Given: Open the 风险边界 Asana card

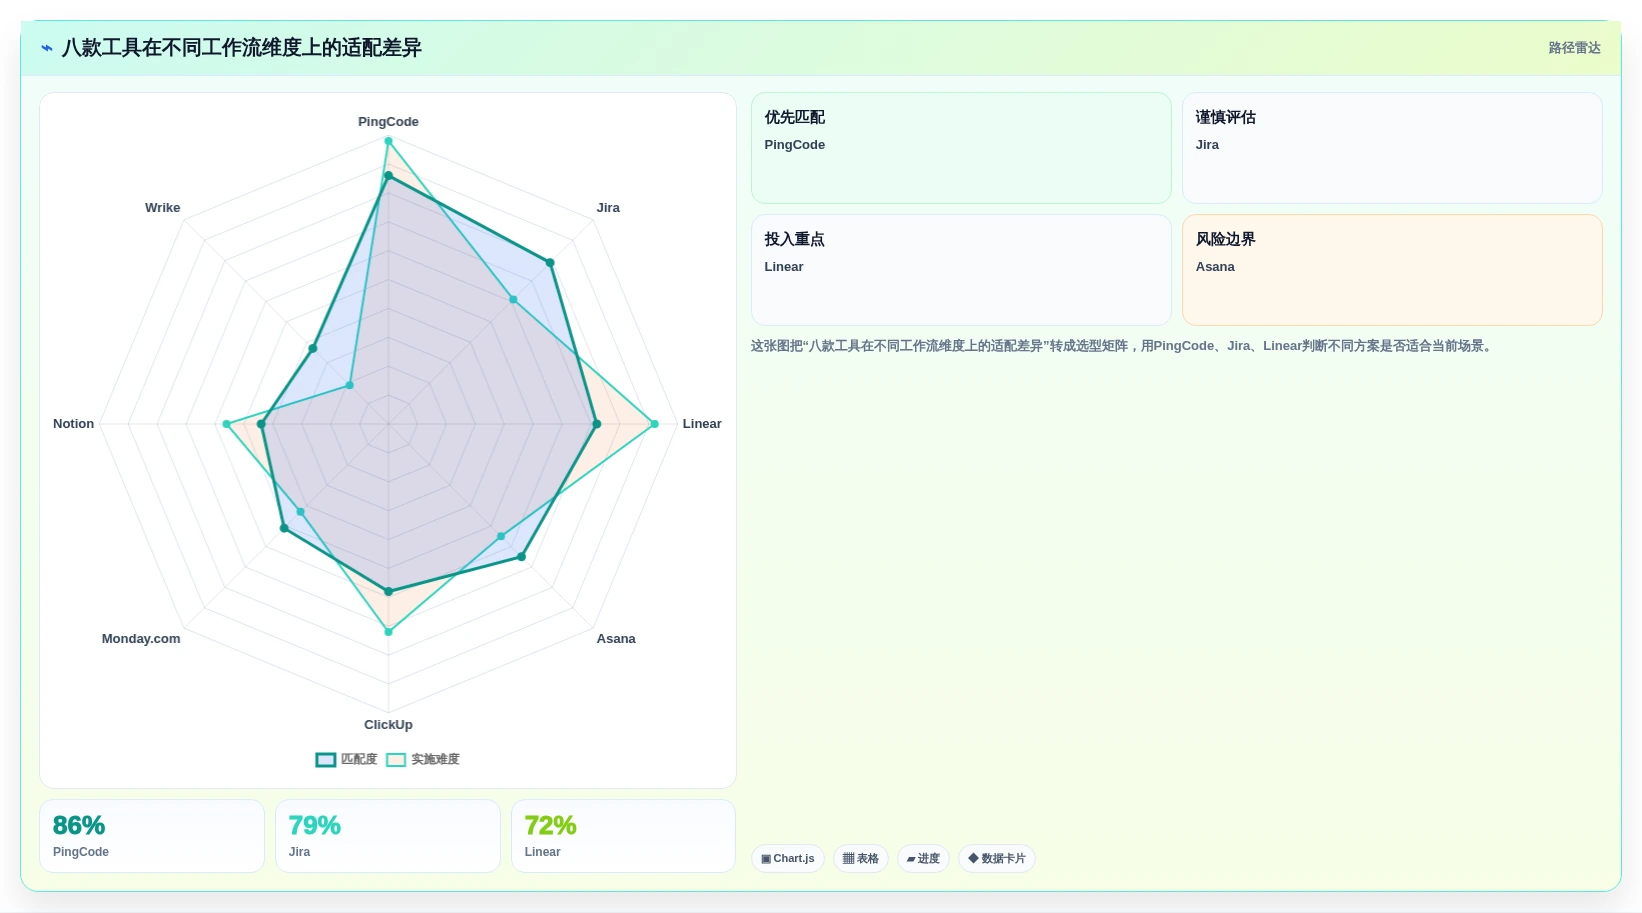Looking at the screenshot, I should point(1392,270).
